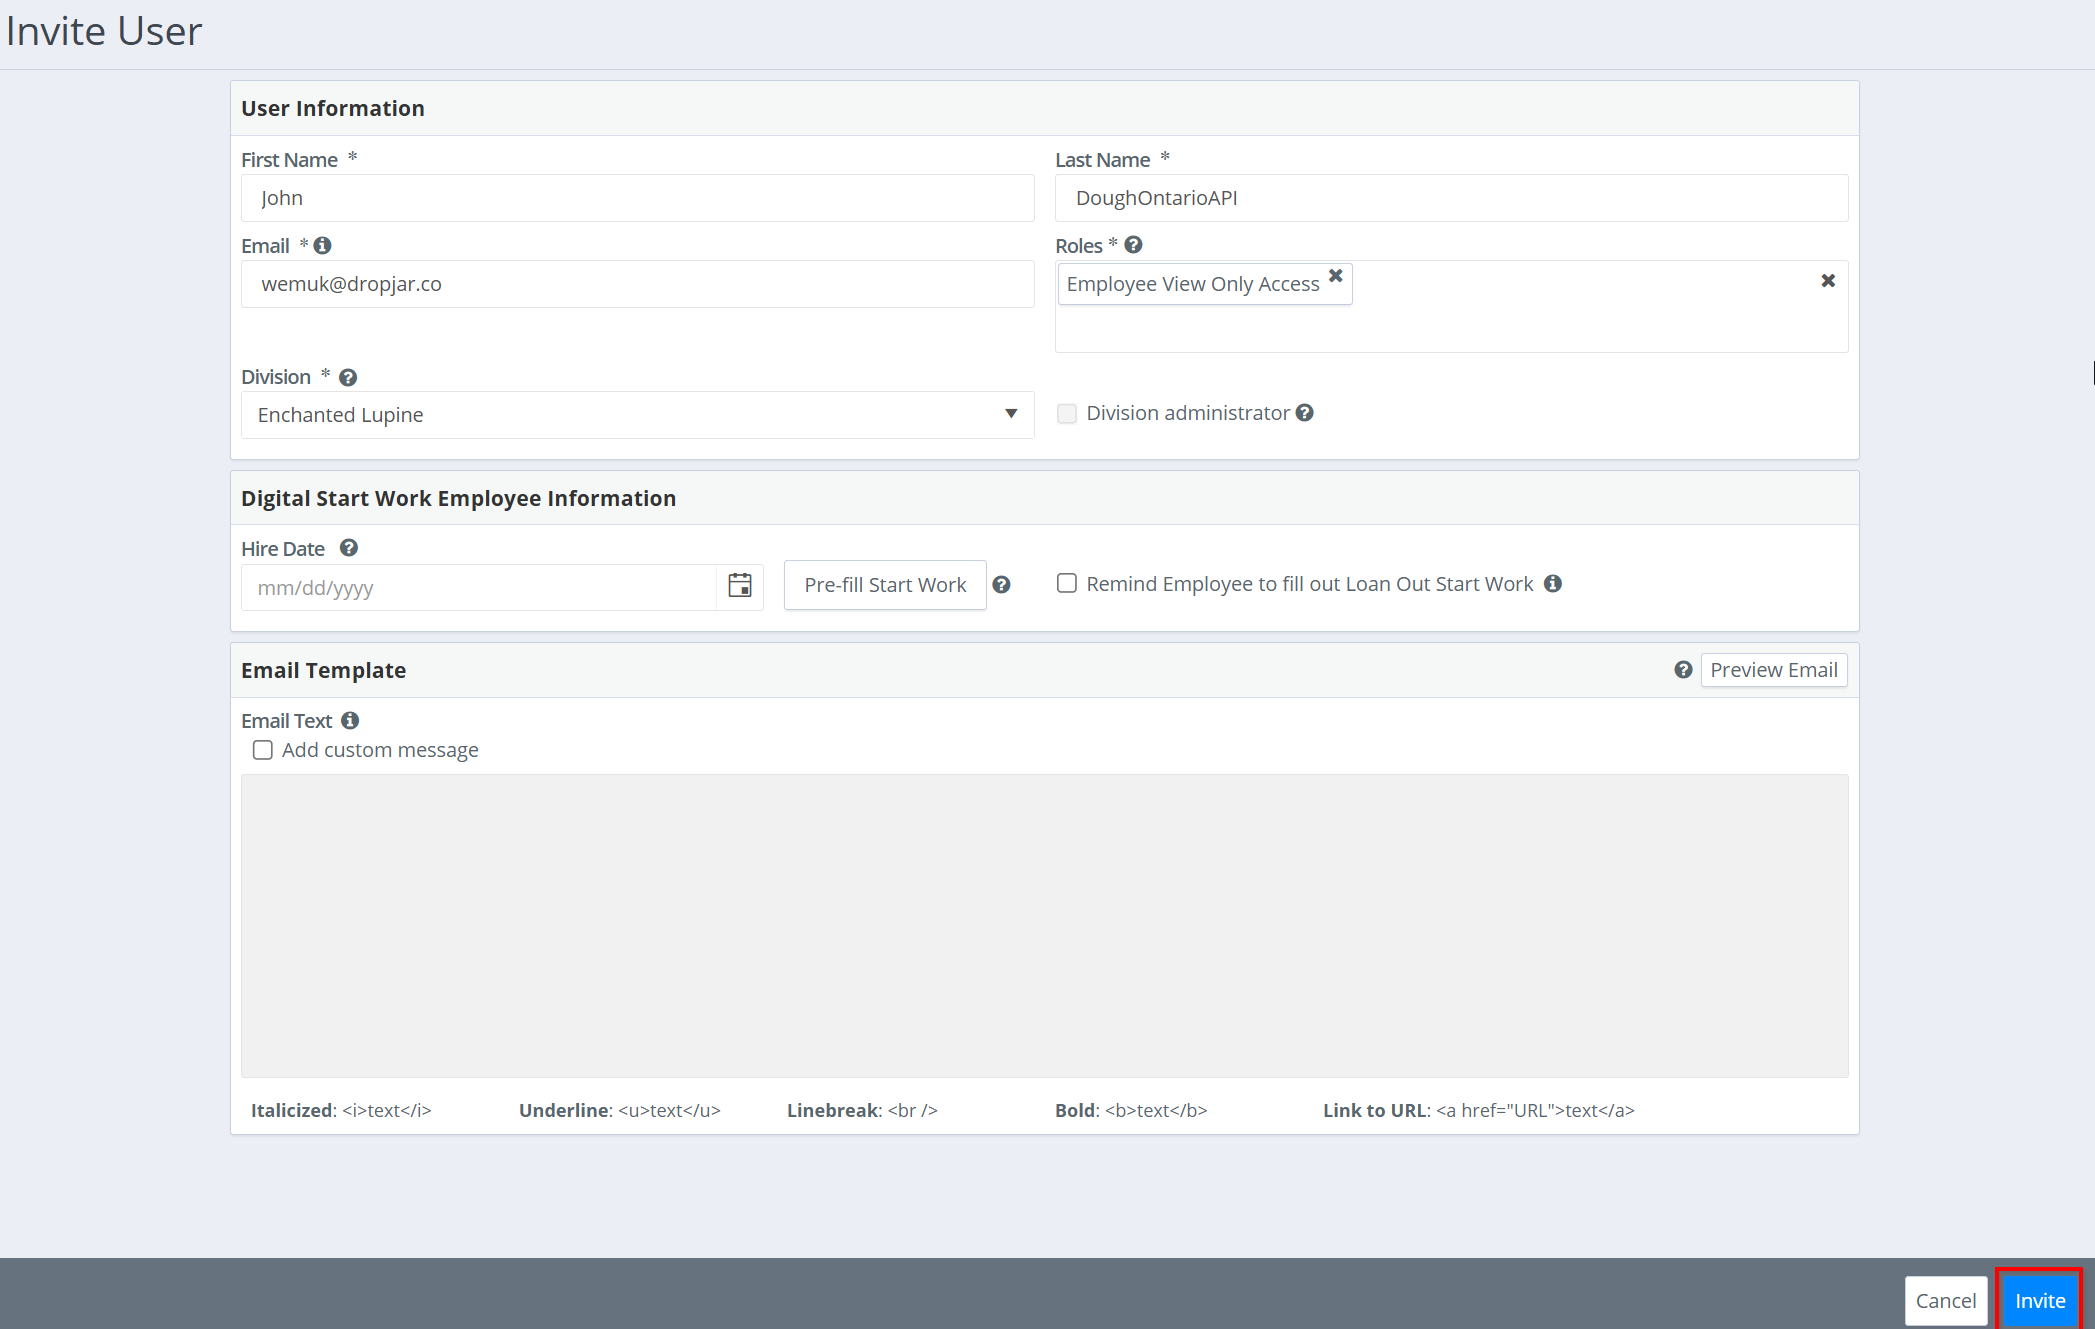
Task: Click the blue Invite button
Action: (x=2039, y=1300)
